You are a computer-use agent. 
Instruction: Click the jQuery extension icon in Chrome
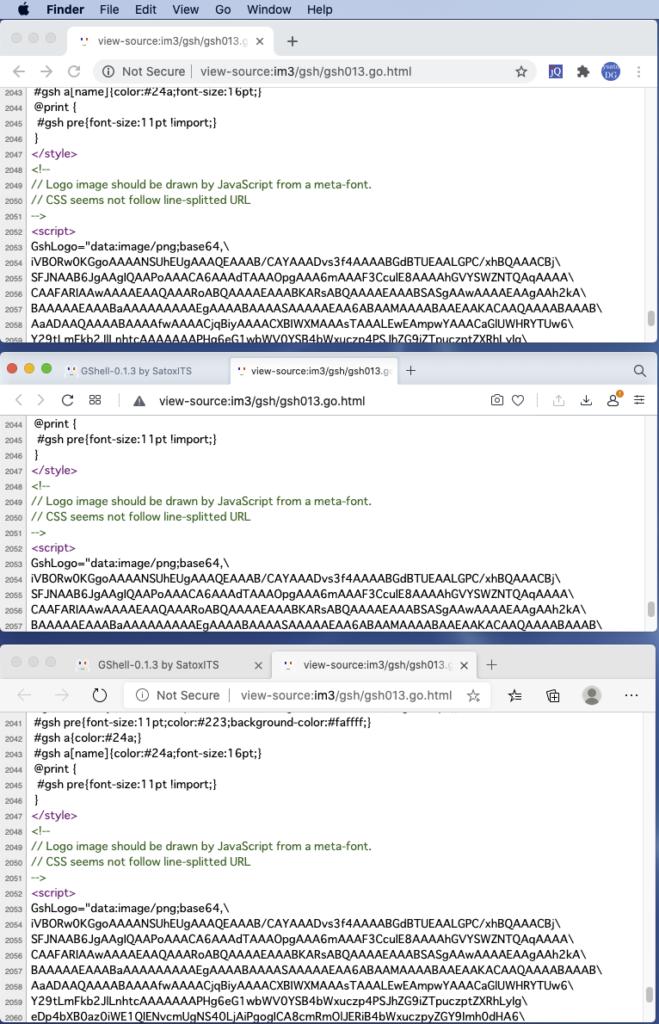[x=556, y=72]
